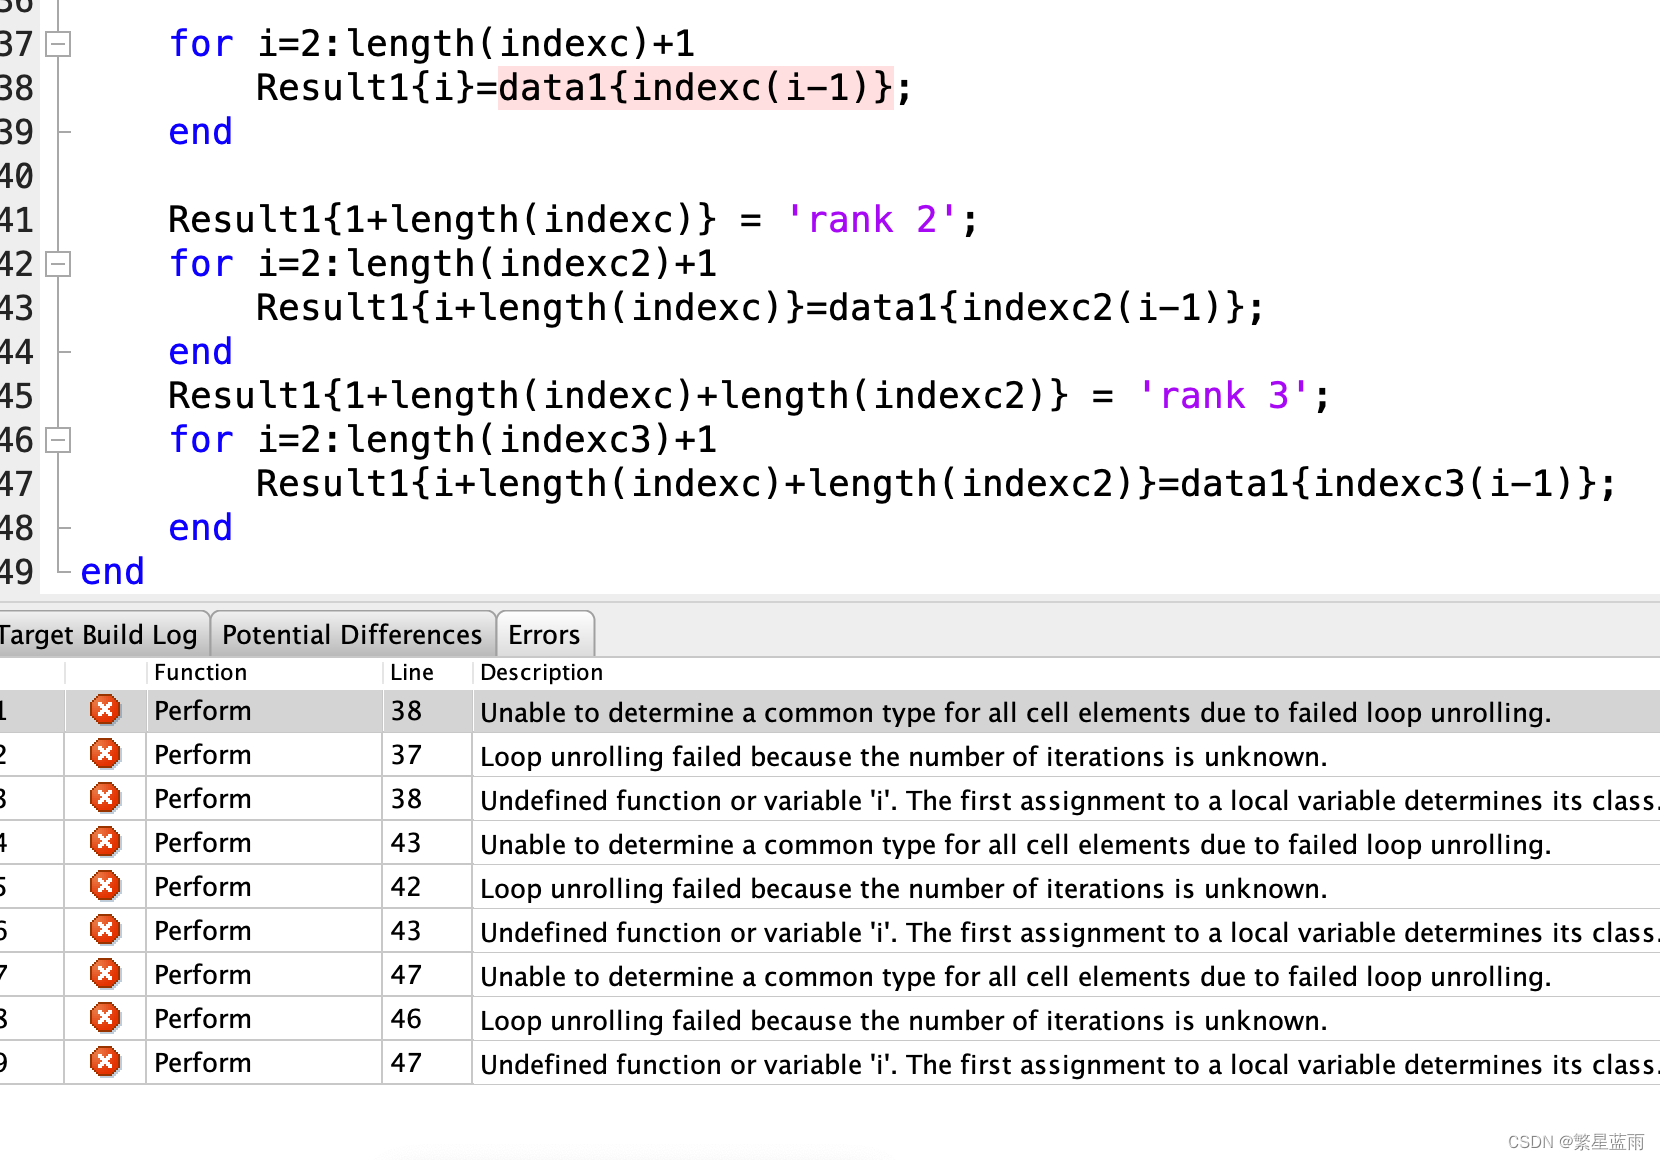Click the red error icon in row 1

105,710
